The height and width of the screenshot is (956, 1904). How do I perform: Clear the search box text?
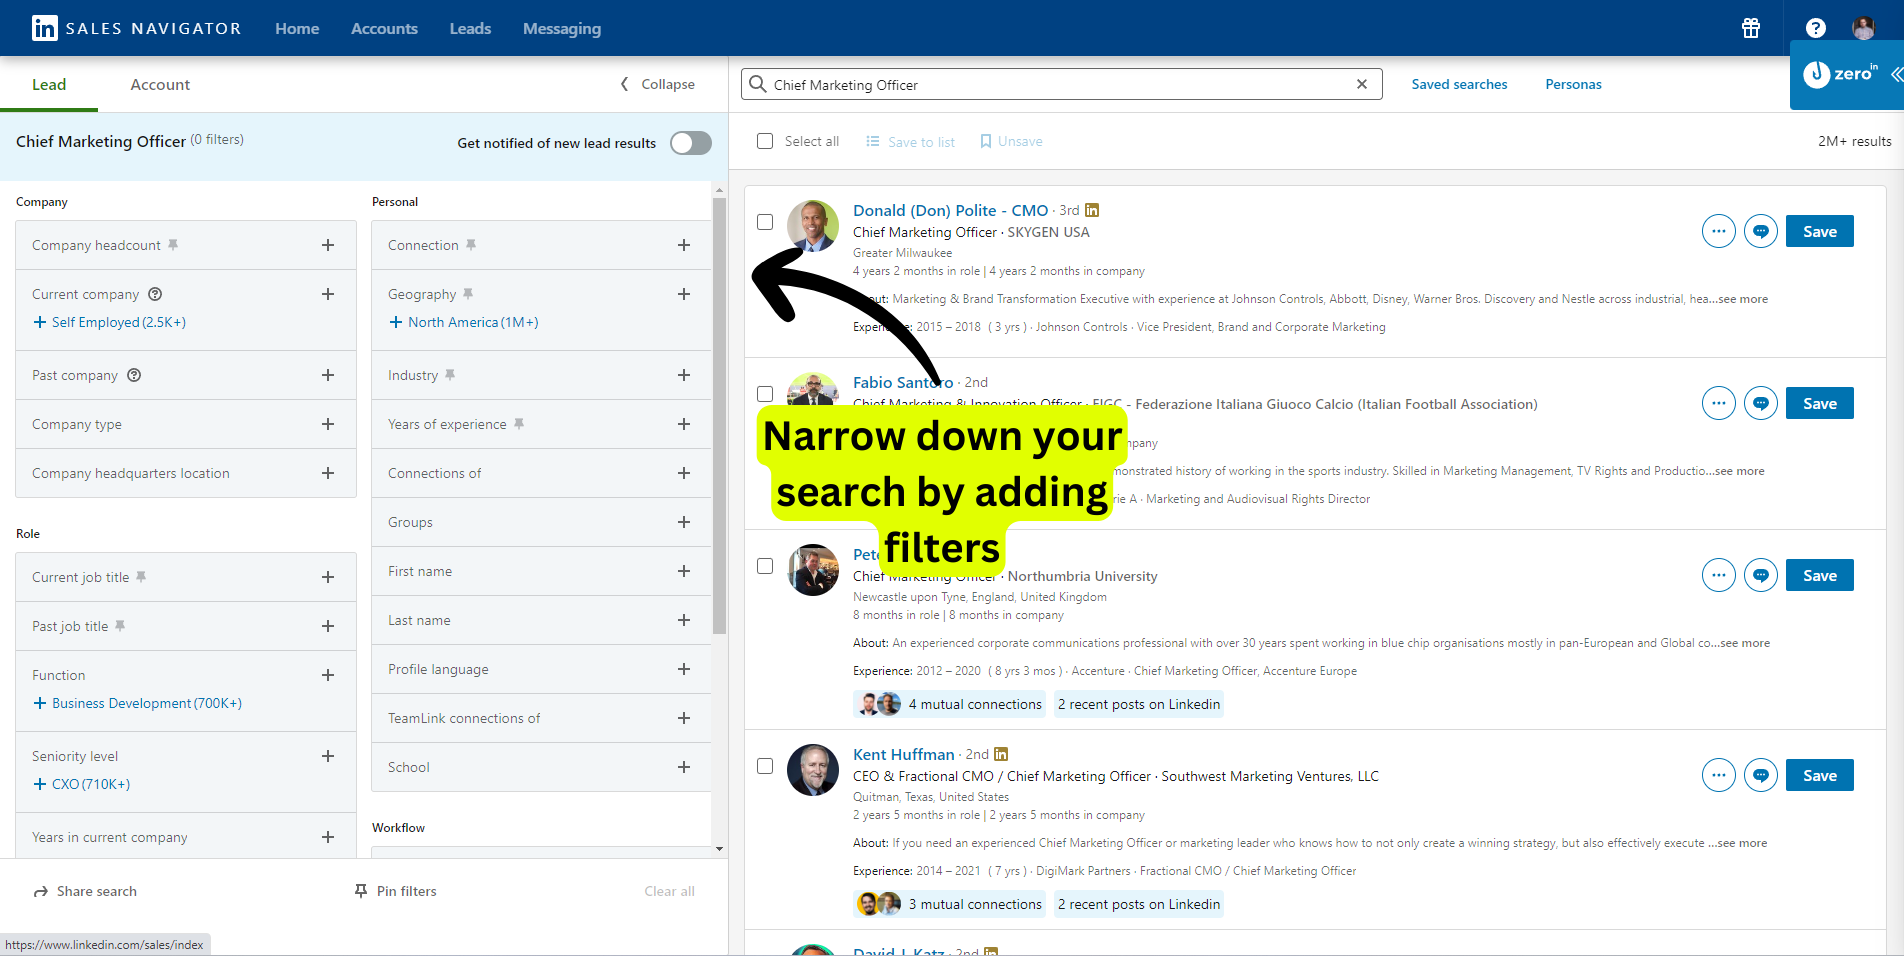pyautogui.click(x=1361, y=84)
